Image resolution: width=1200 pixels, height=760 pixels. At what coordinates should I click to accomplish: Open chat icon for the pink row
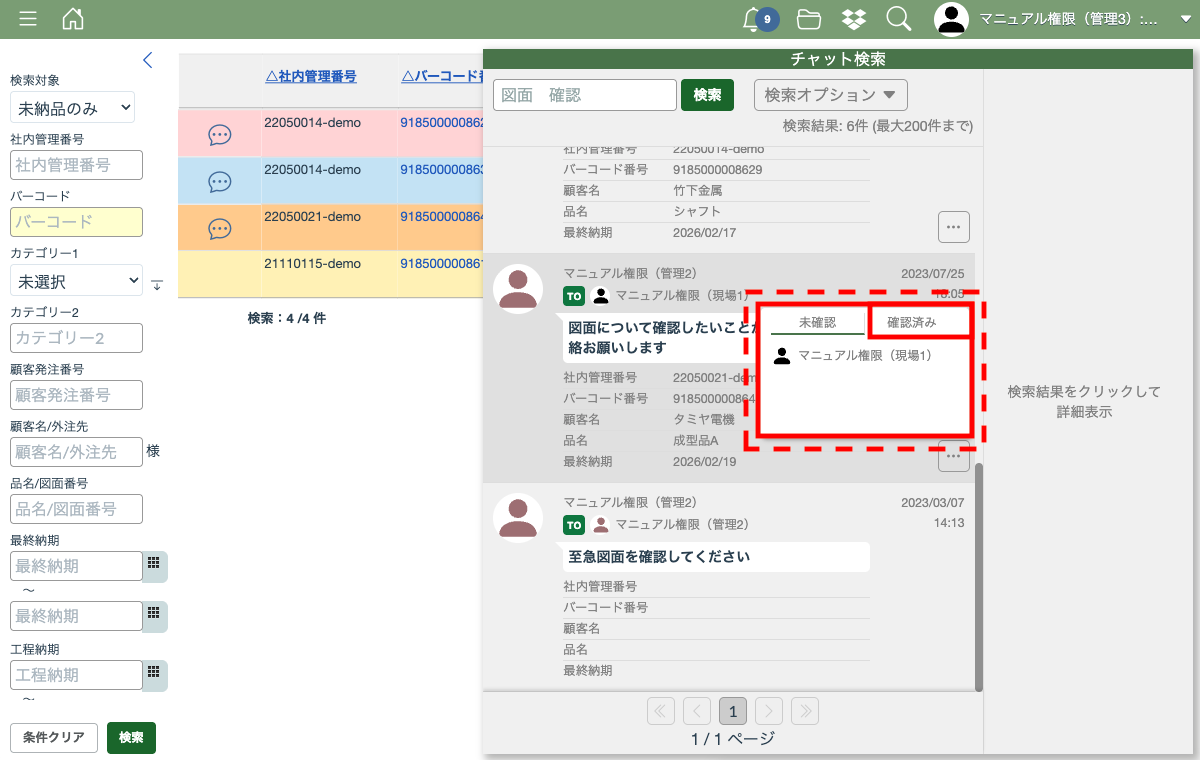(x=220, y=134)
